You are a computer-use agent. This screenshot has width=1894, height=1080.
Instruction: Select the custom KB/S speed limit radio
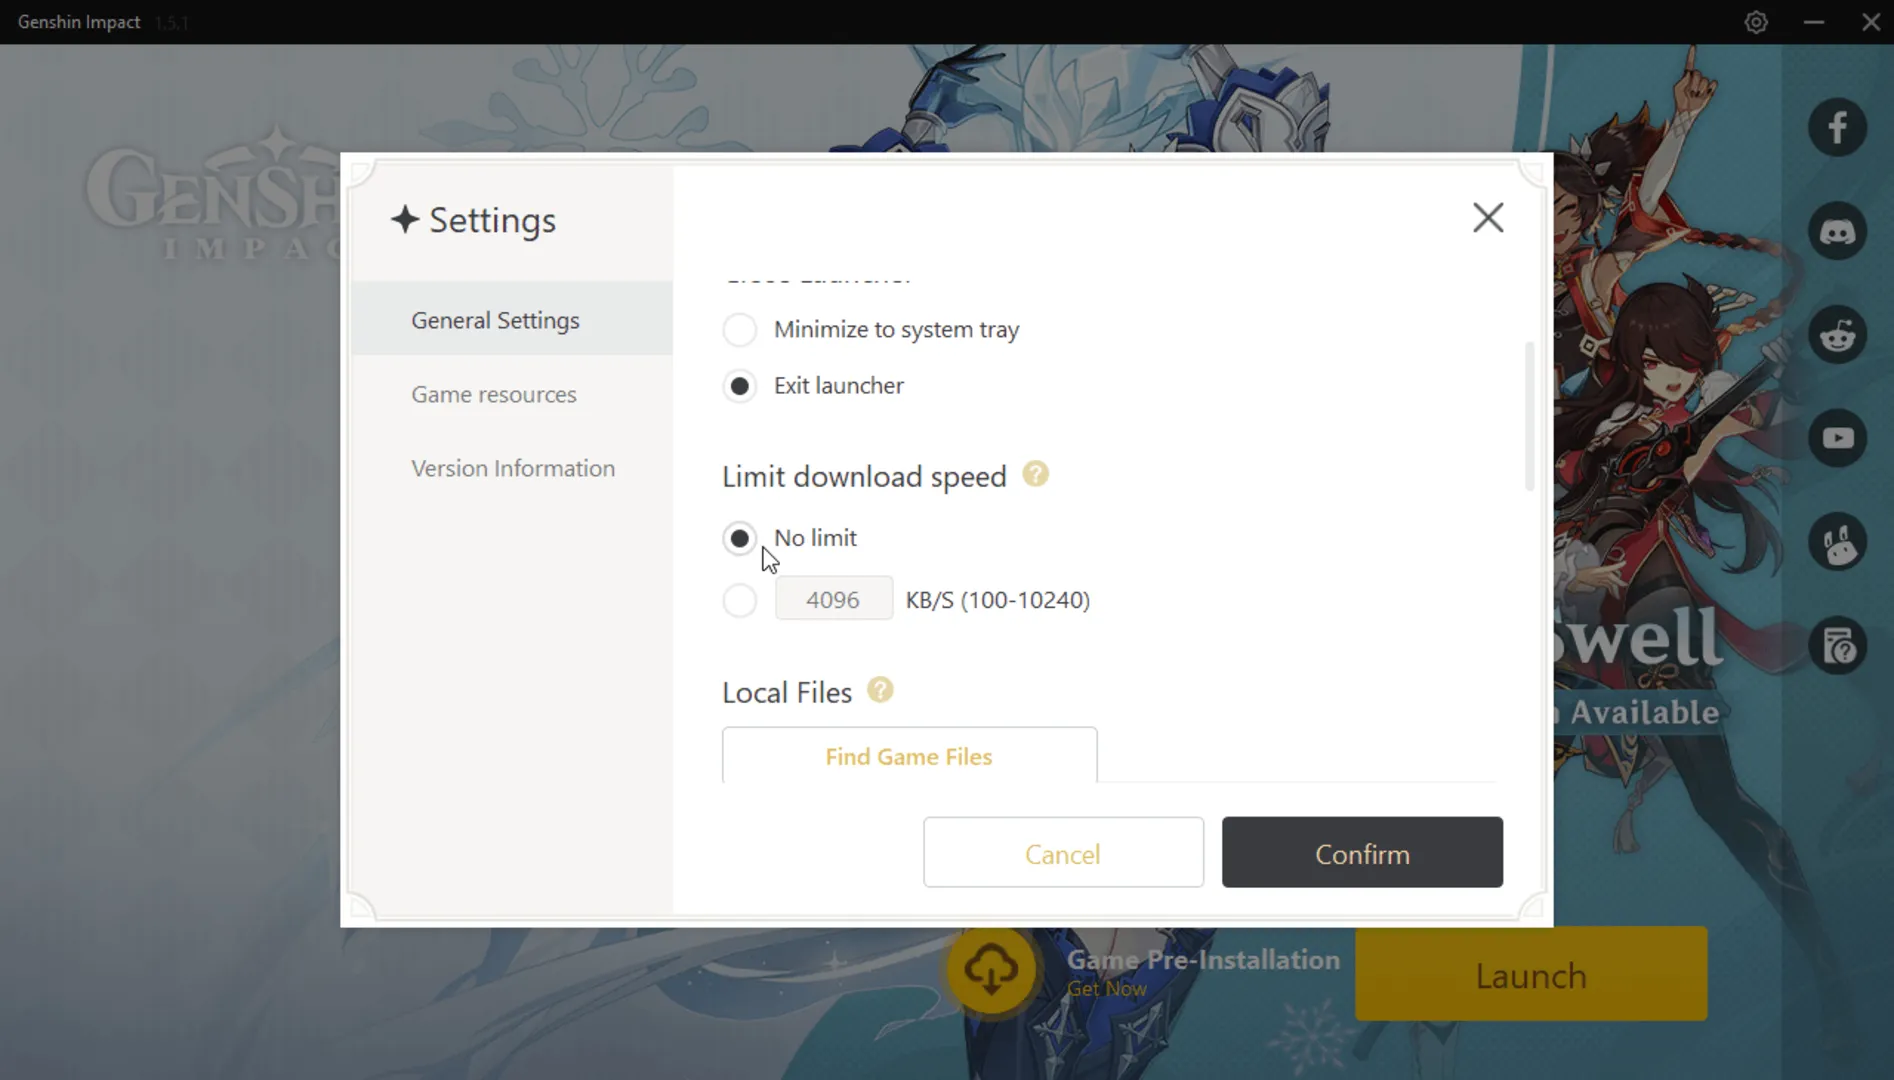(739, 600)
